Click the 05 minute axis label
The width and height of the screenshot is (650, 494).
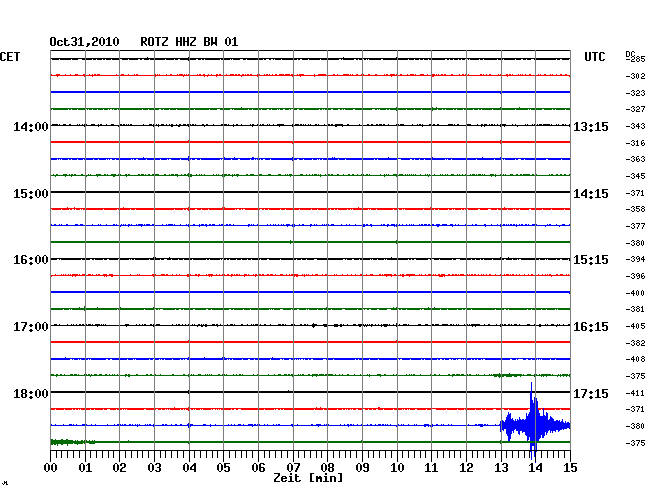coord(223,468)
